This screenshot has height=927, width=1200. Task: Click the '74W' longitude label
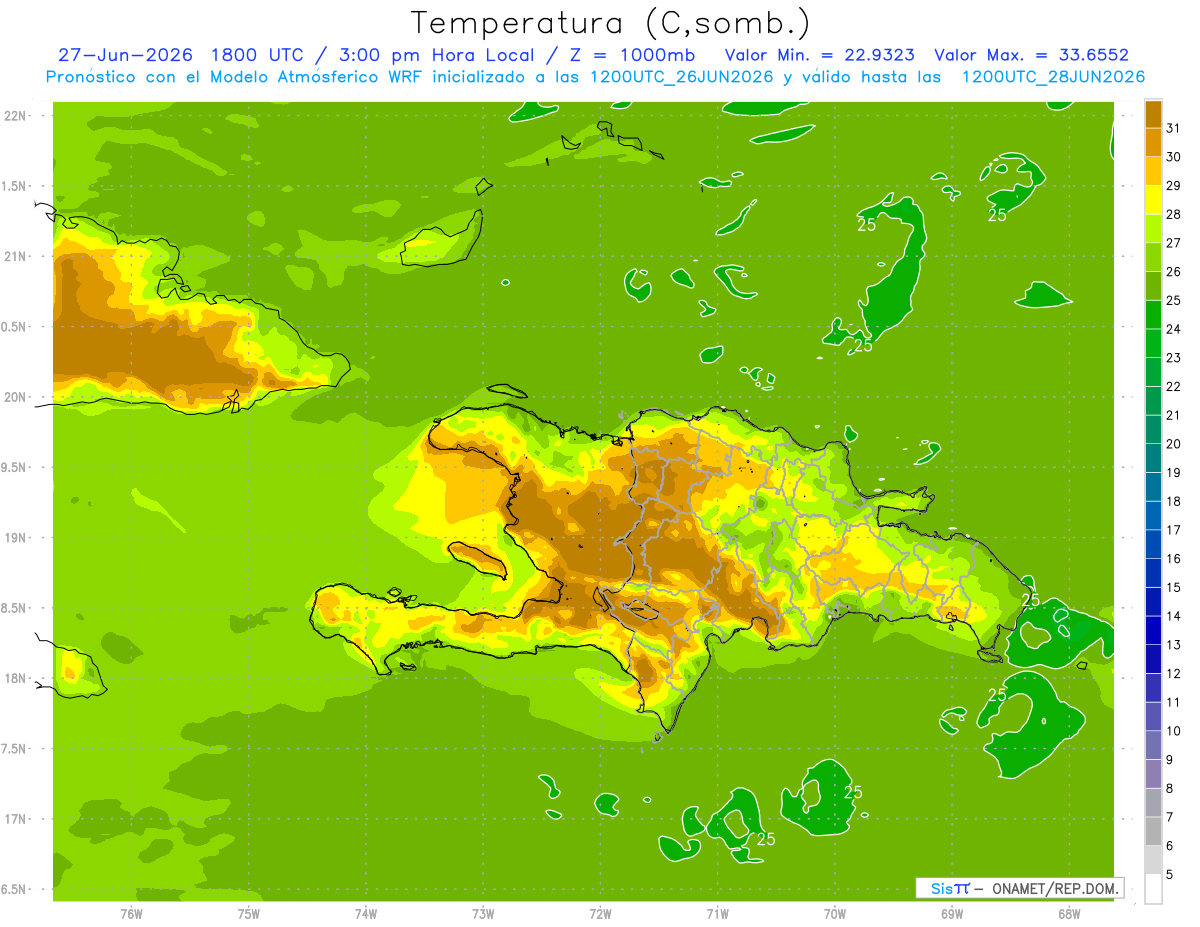click(366, 913)
